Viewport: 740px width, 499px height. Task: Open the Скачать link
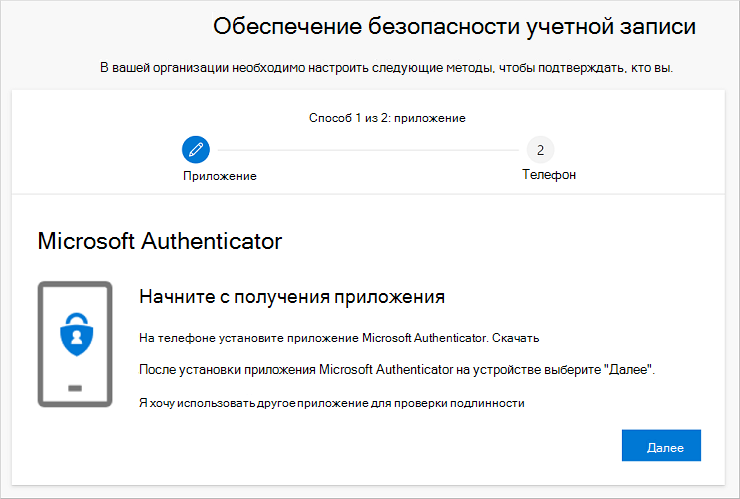[515, 338]
